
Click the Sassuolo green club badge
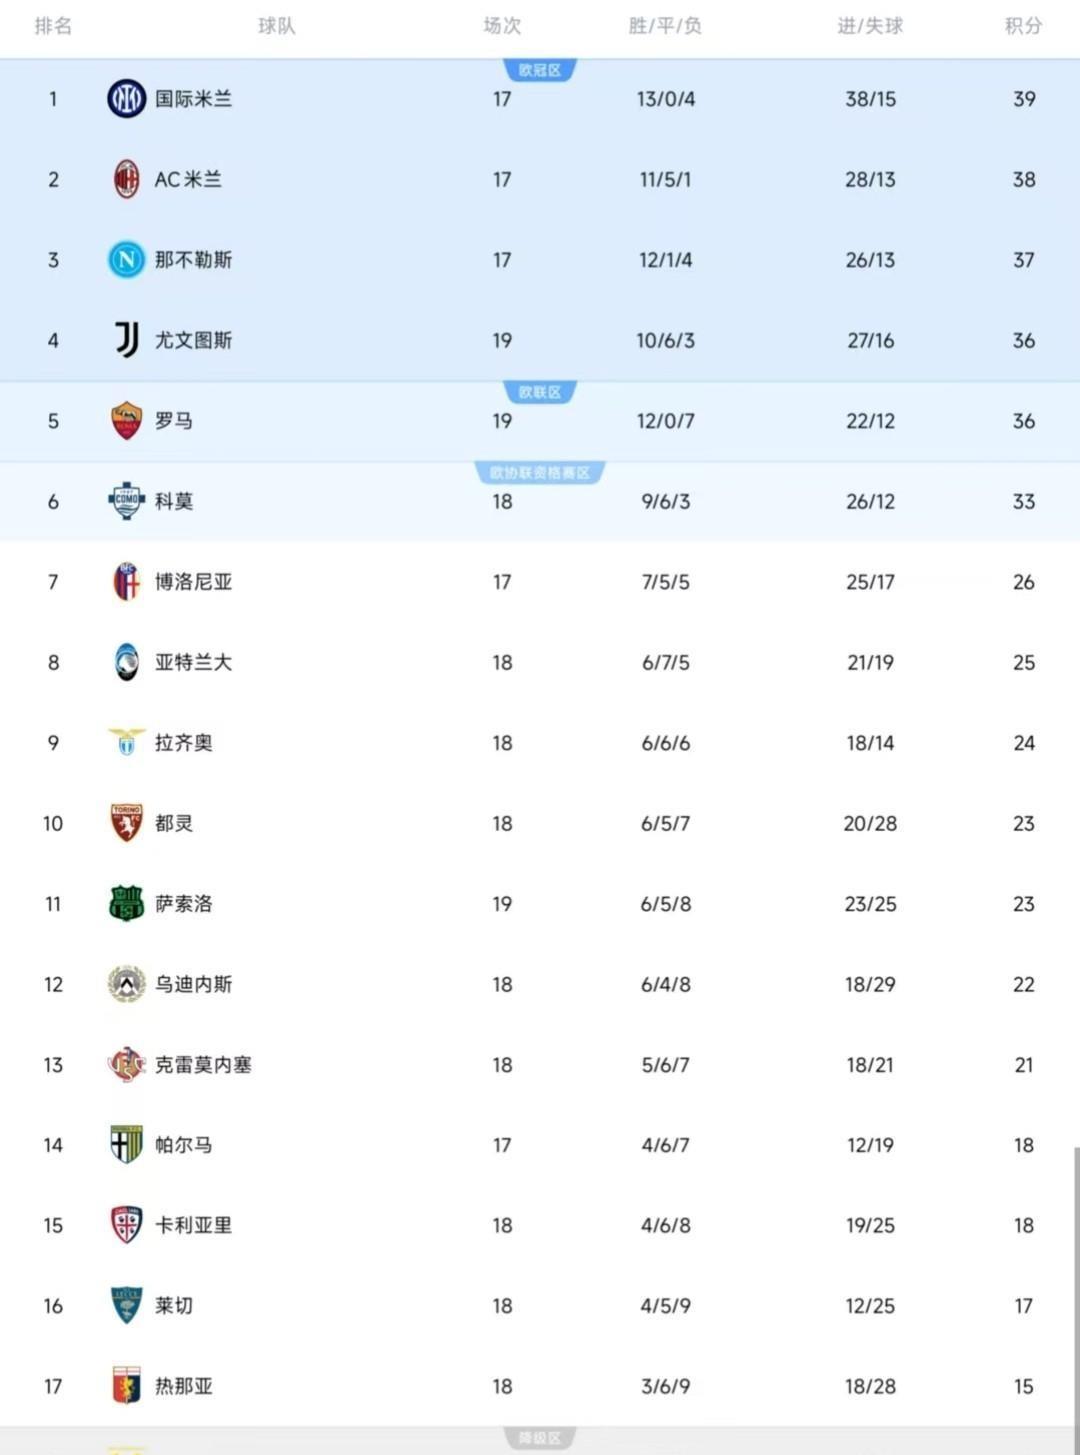126,904
